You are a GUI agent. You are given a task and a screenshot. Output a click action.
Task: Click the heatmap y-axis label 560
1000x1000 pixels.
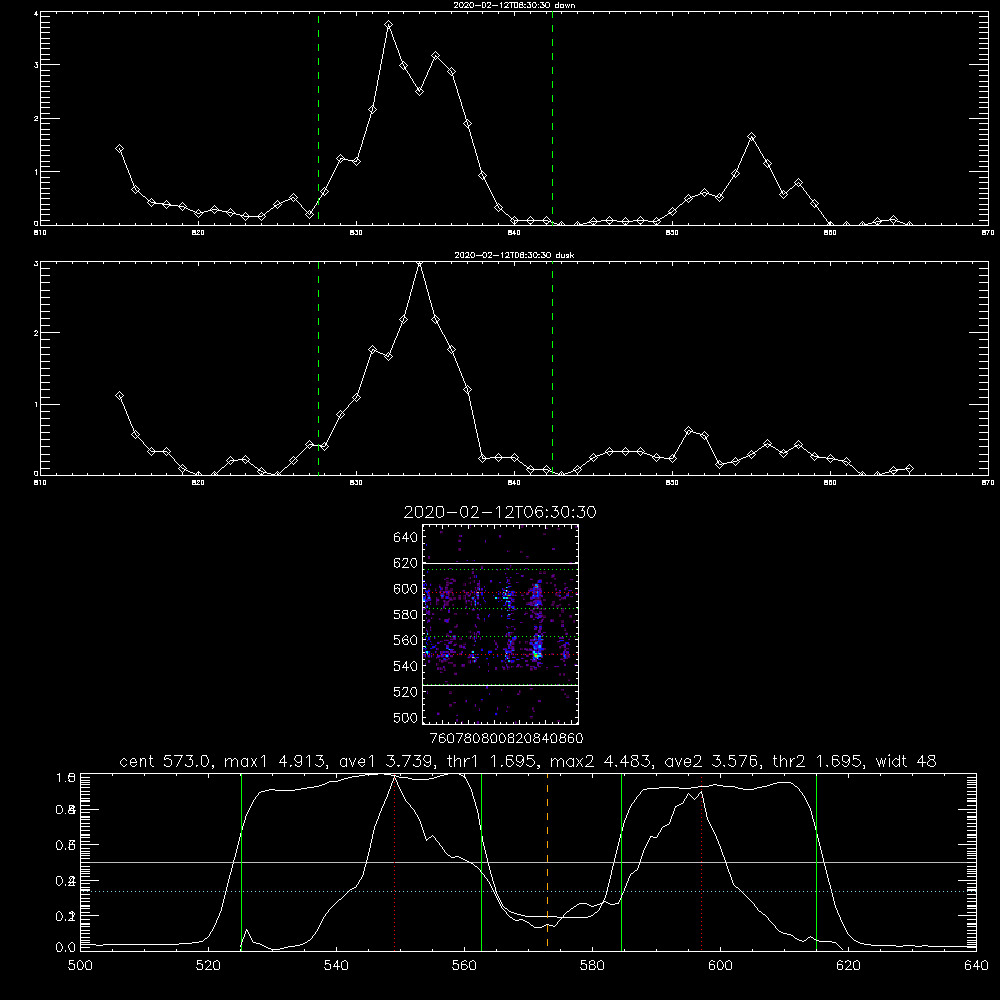405,640
